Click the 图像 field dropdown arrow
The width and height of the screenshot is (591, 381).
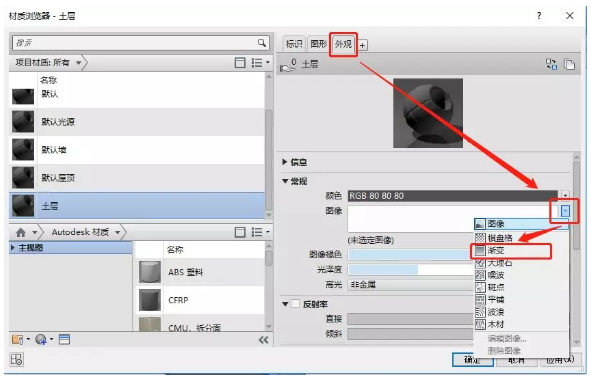point(565,211)
